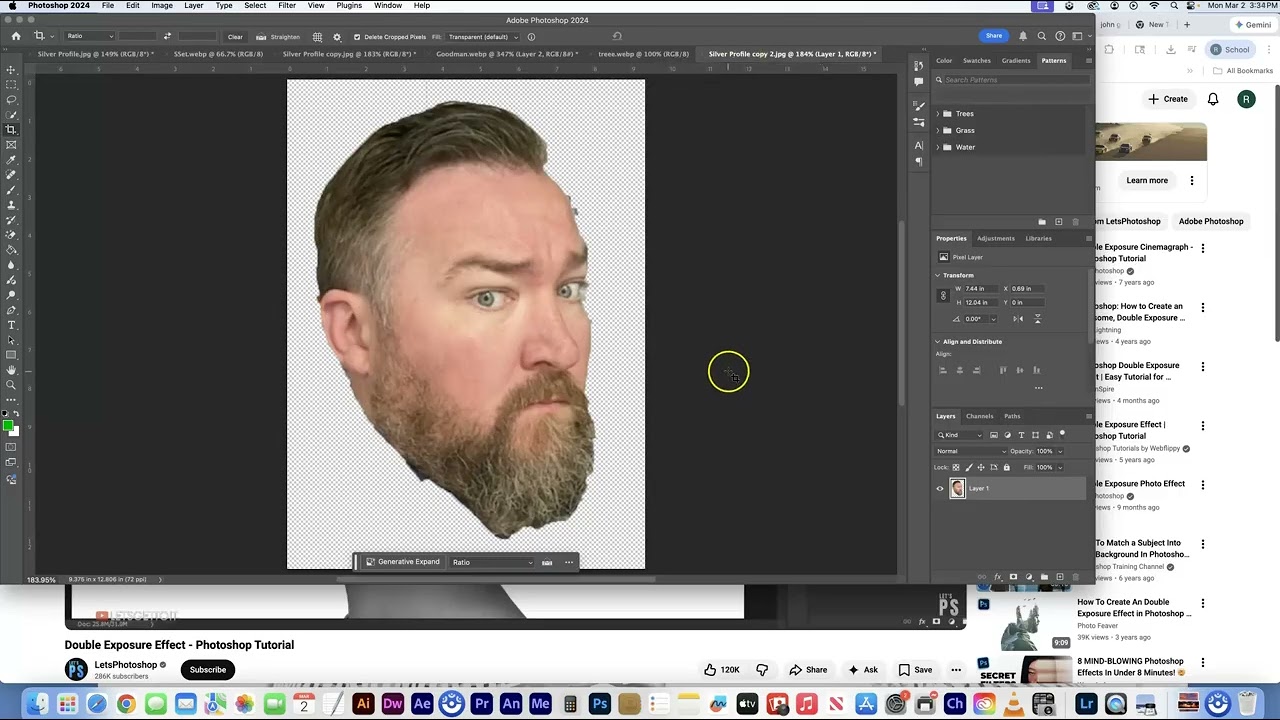This screenshot has height=720, width=1280.
Task: Switch to the Swatches tab
Action: click(x=976, y=60)
